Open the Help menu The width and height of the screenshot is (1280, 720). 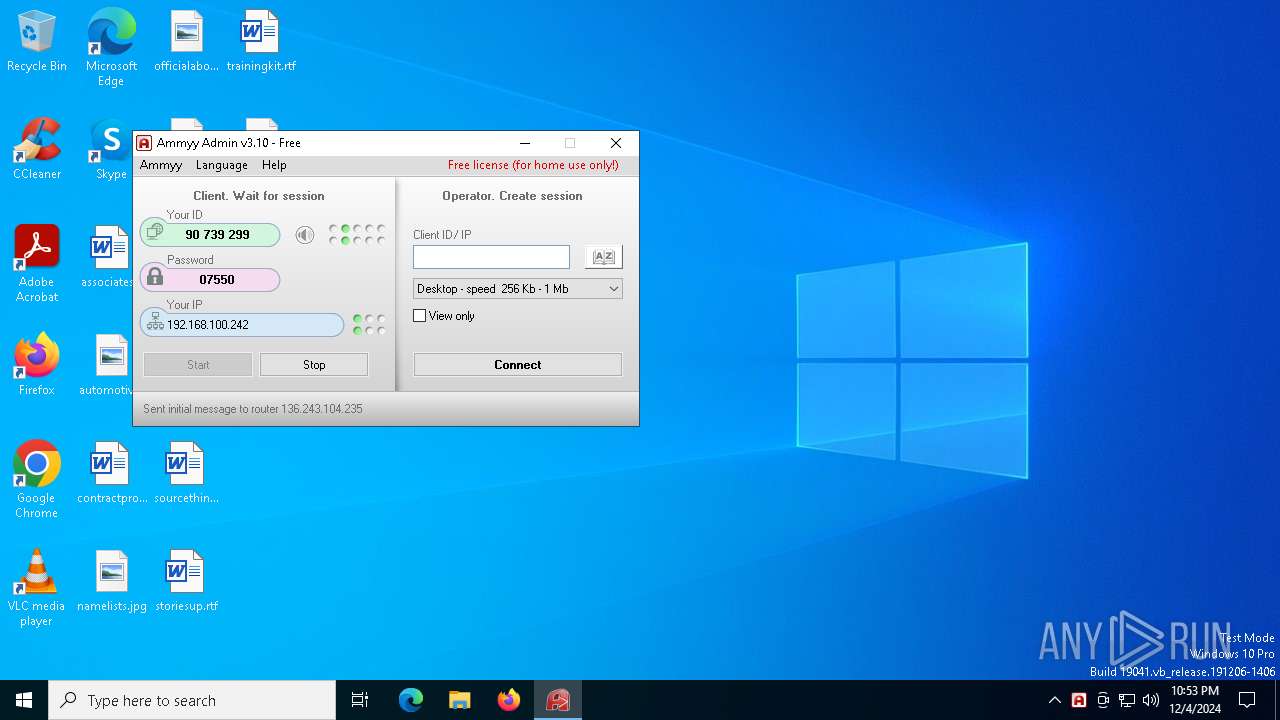pyautogui.click(x=274, y=165)
